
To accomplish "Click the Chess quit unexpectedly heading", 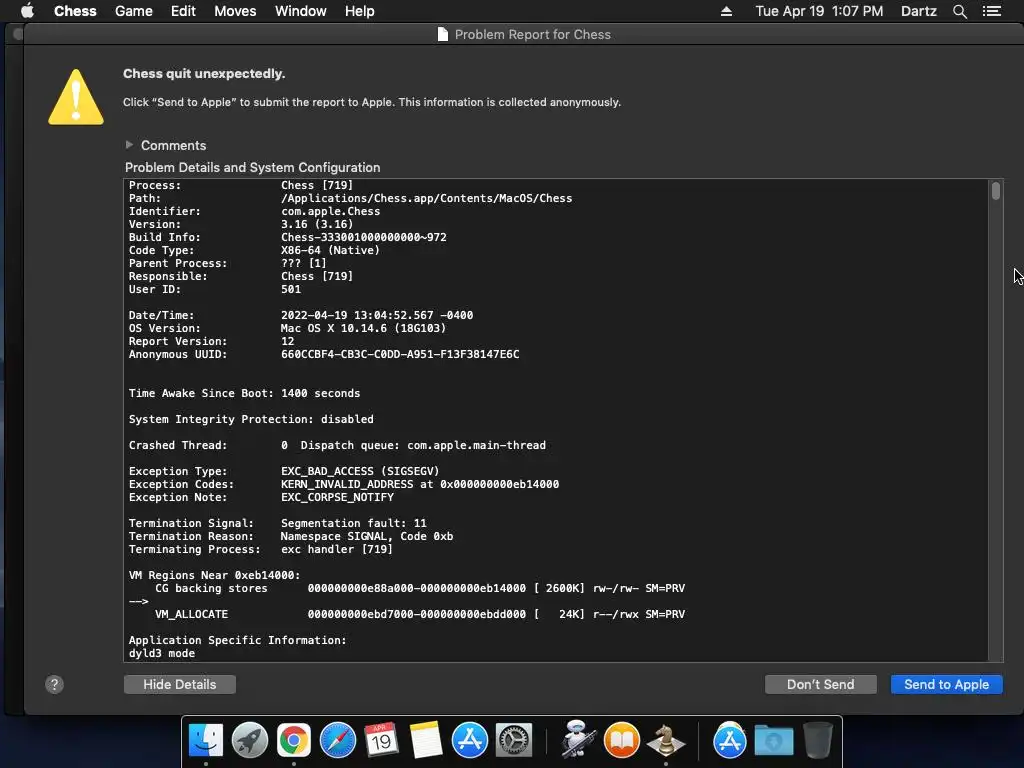I will coord(204,73).
